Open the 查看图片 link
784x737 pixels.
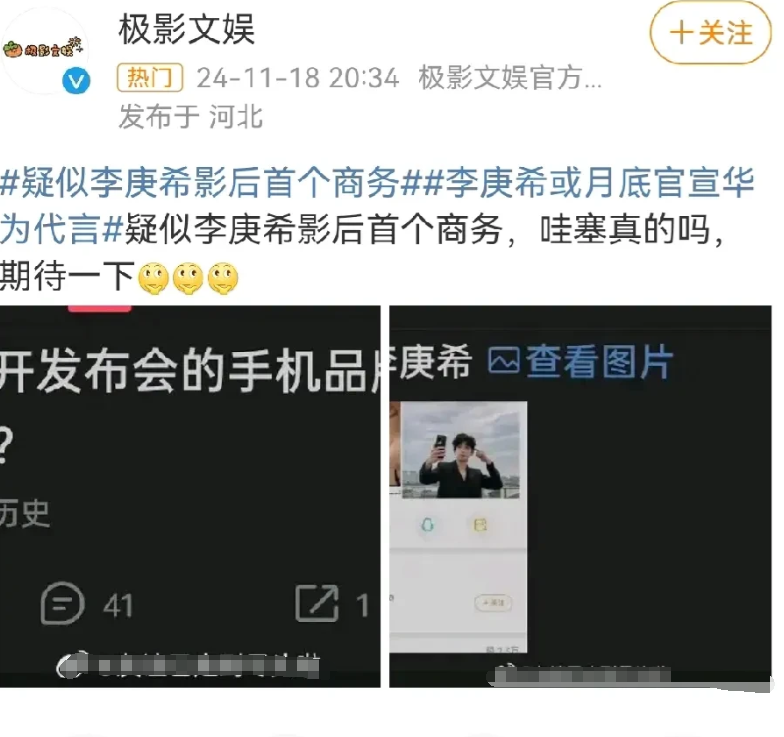[598, 362]
